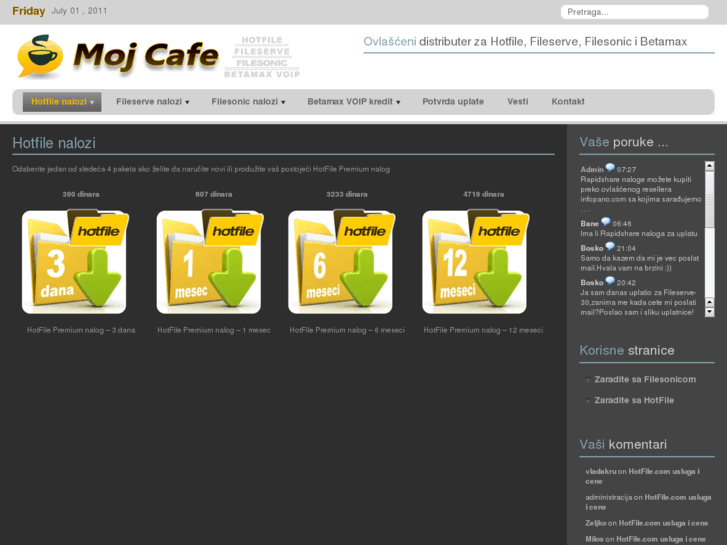This screenshot has height=545, width=727.
Task: Open Zaradite sa Filesonicom link
Action: 645,379
